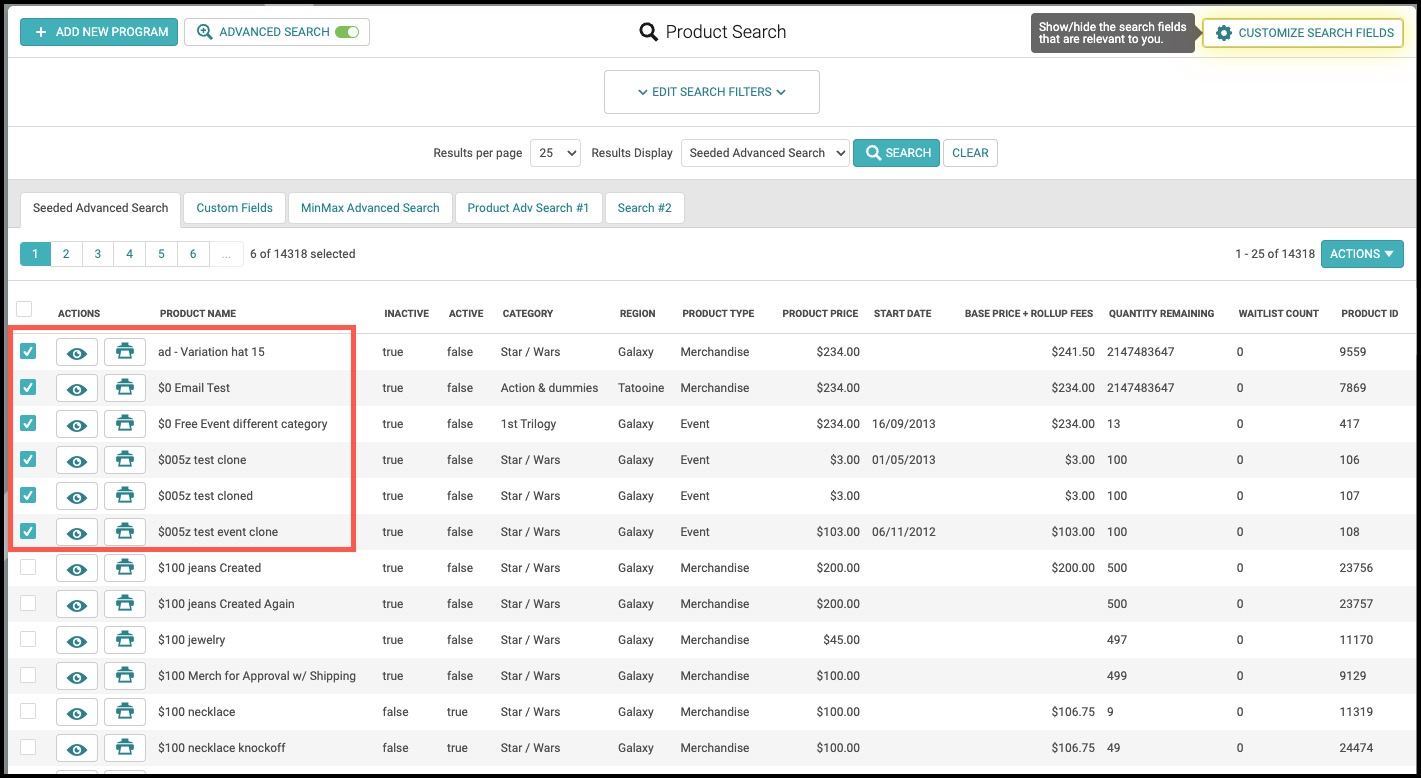This screenshot has width=1421, height=778.
Task: Clear the search with the Clear button
Action: [970, 153]
